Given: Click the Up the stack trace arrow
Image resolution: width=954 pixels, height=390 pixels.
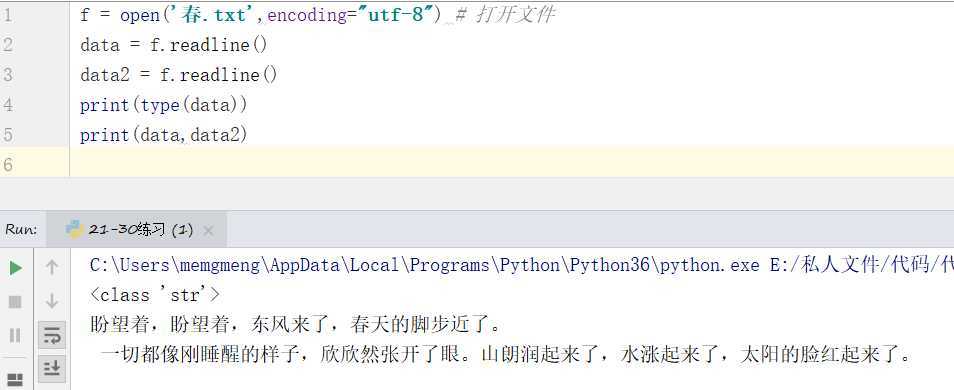Looking at the screenshot, I should coord(52,267).
